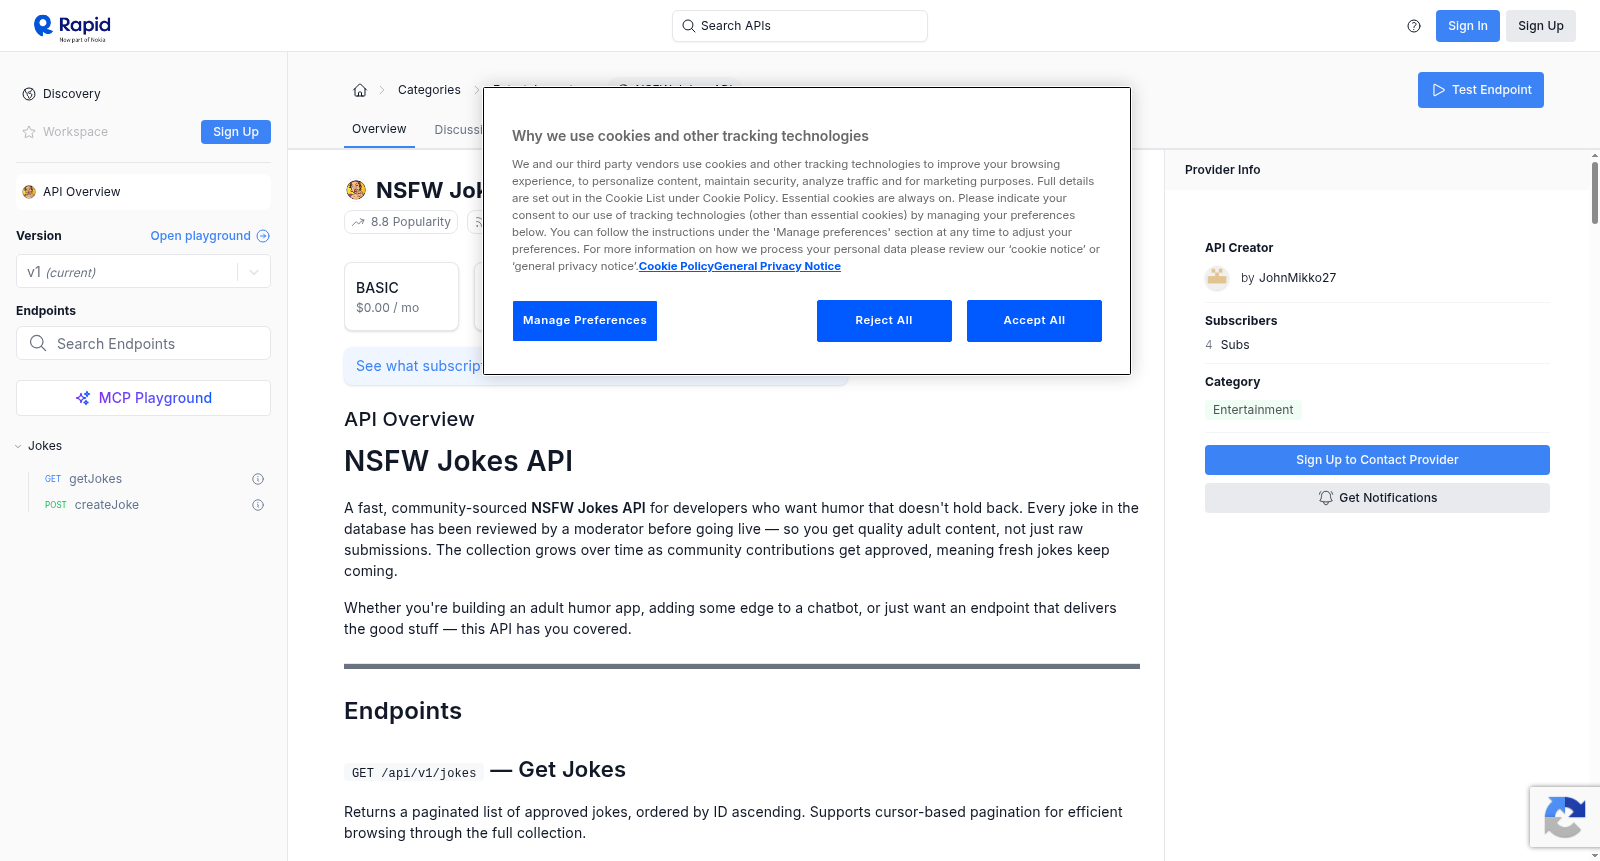Click the home breadcrumb icon
This screenshot has width=1600, height=861.
click(x=360, y=90)
